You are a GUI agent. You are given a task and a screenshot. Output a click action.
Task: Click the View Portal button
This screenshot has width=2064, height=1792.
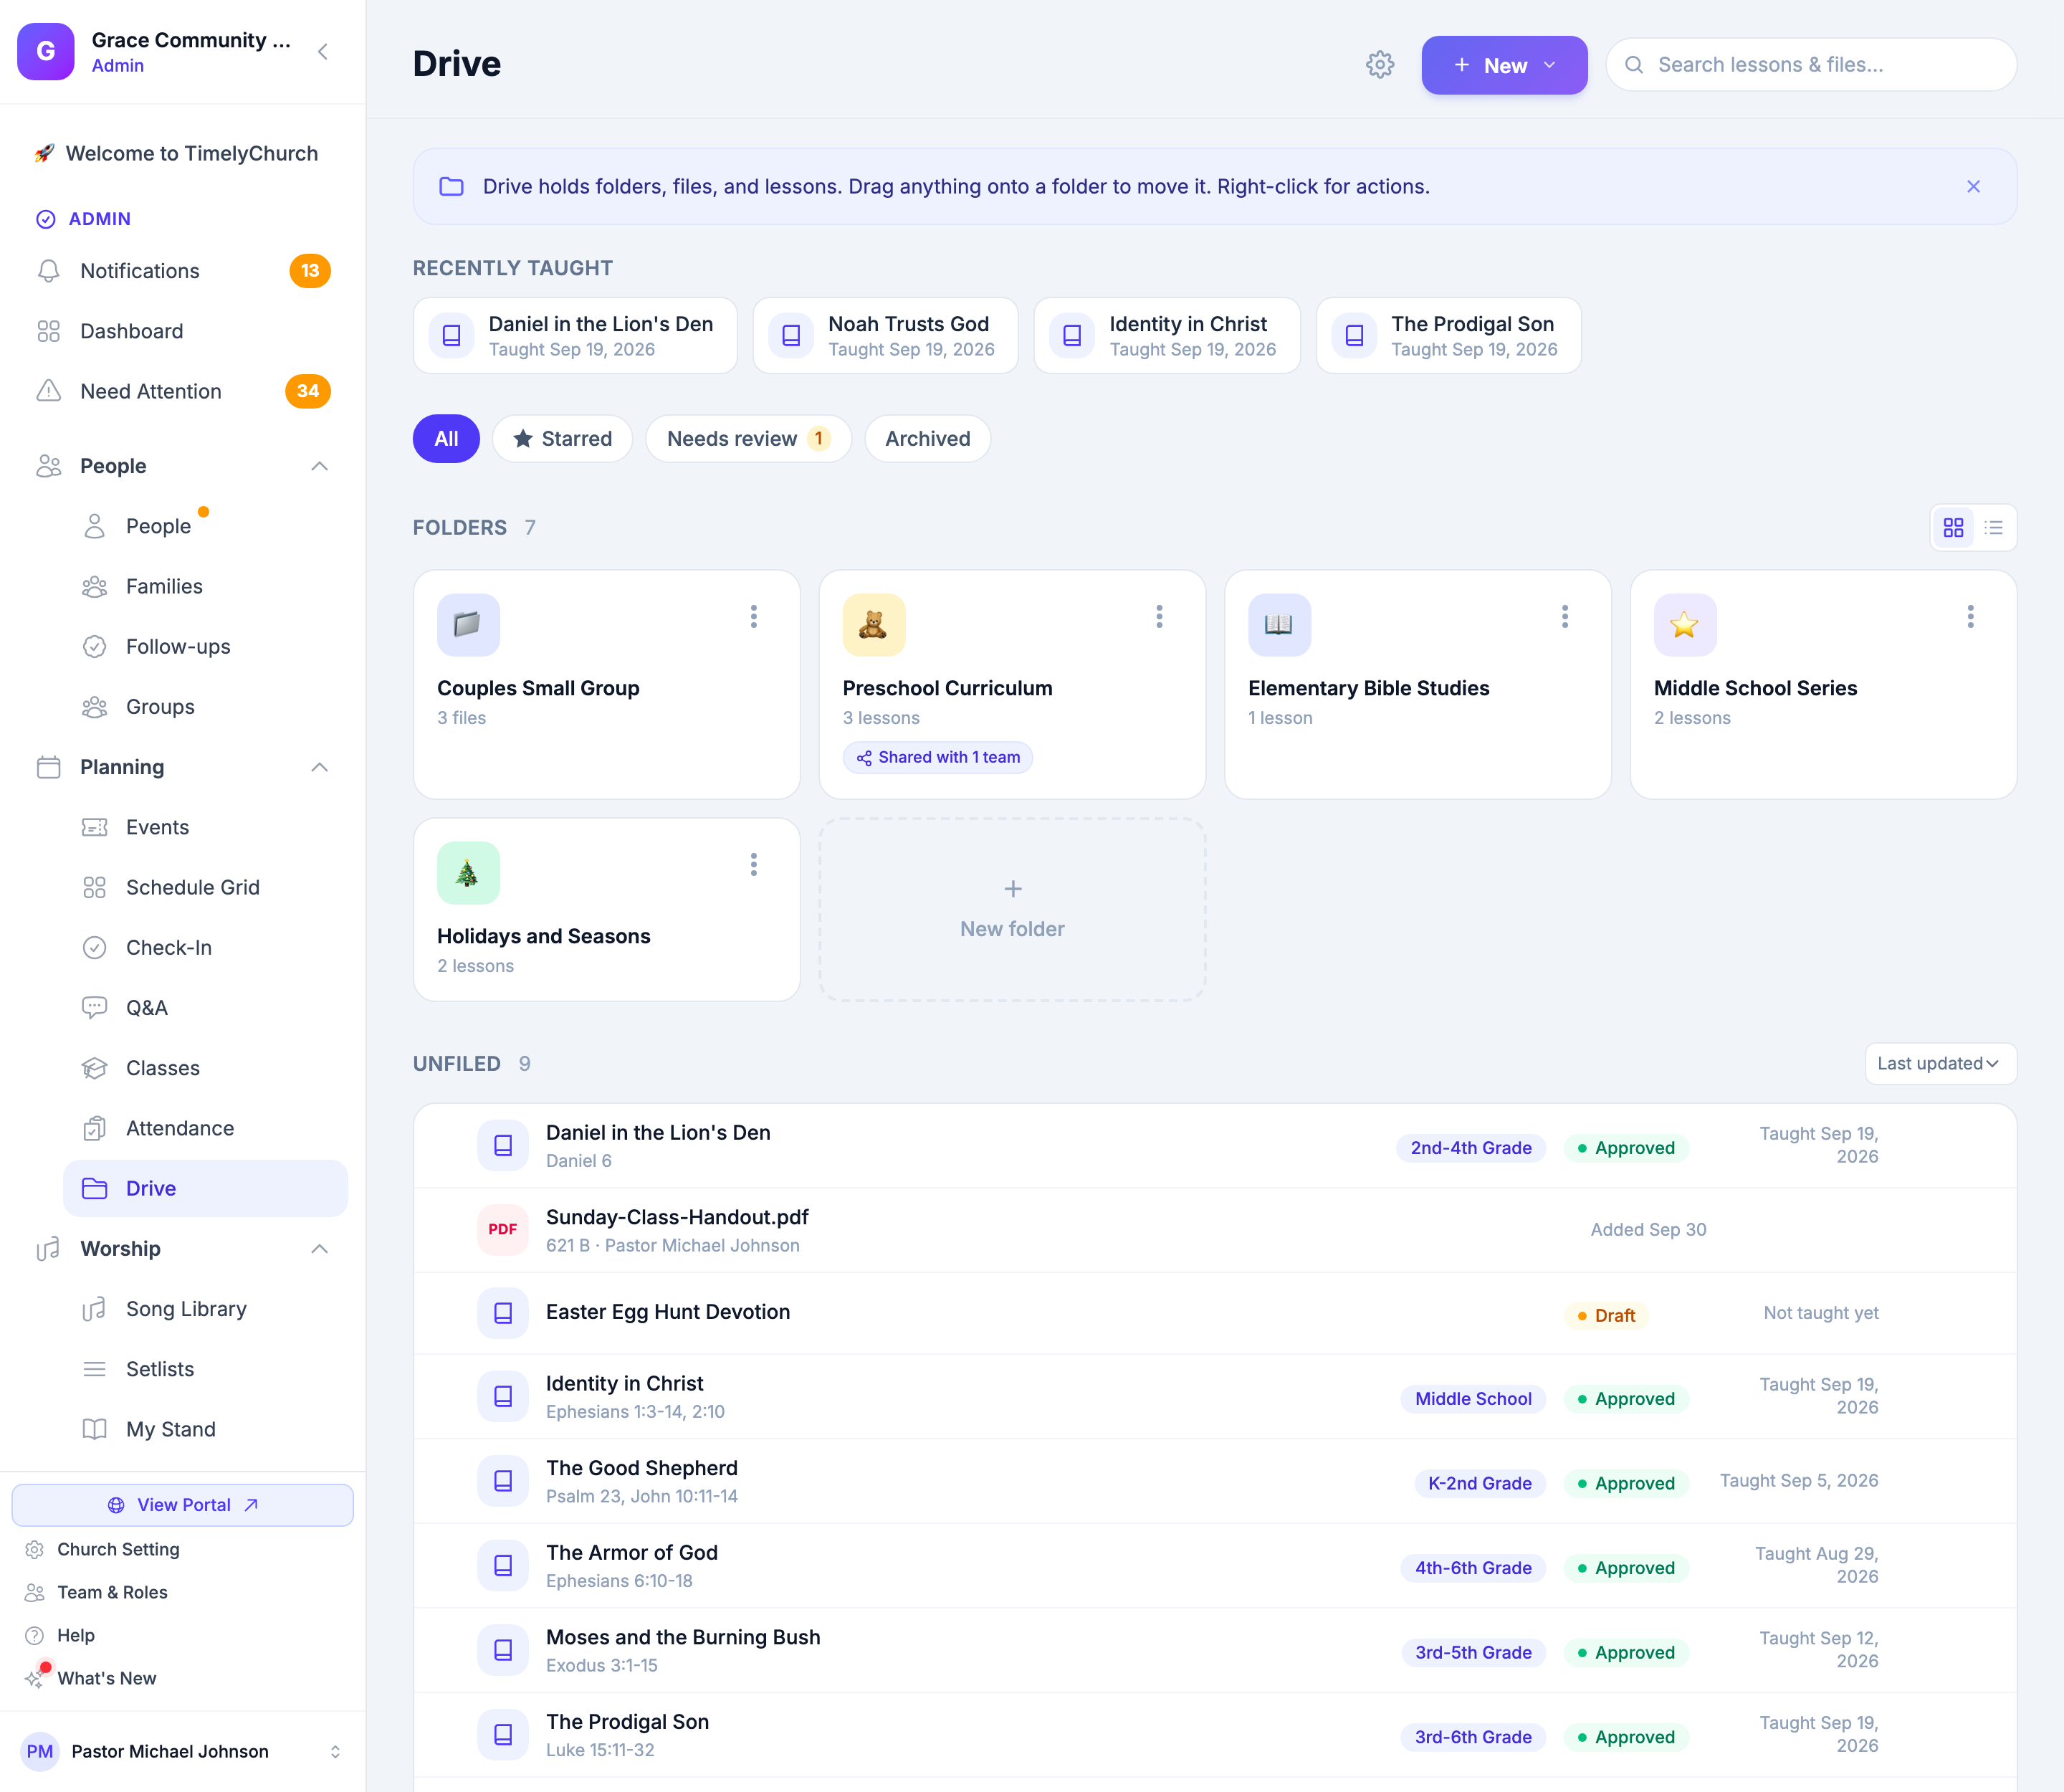point(183,1505)
